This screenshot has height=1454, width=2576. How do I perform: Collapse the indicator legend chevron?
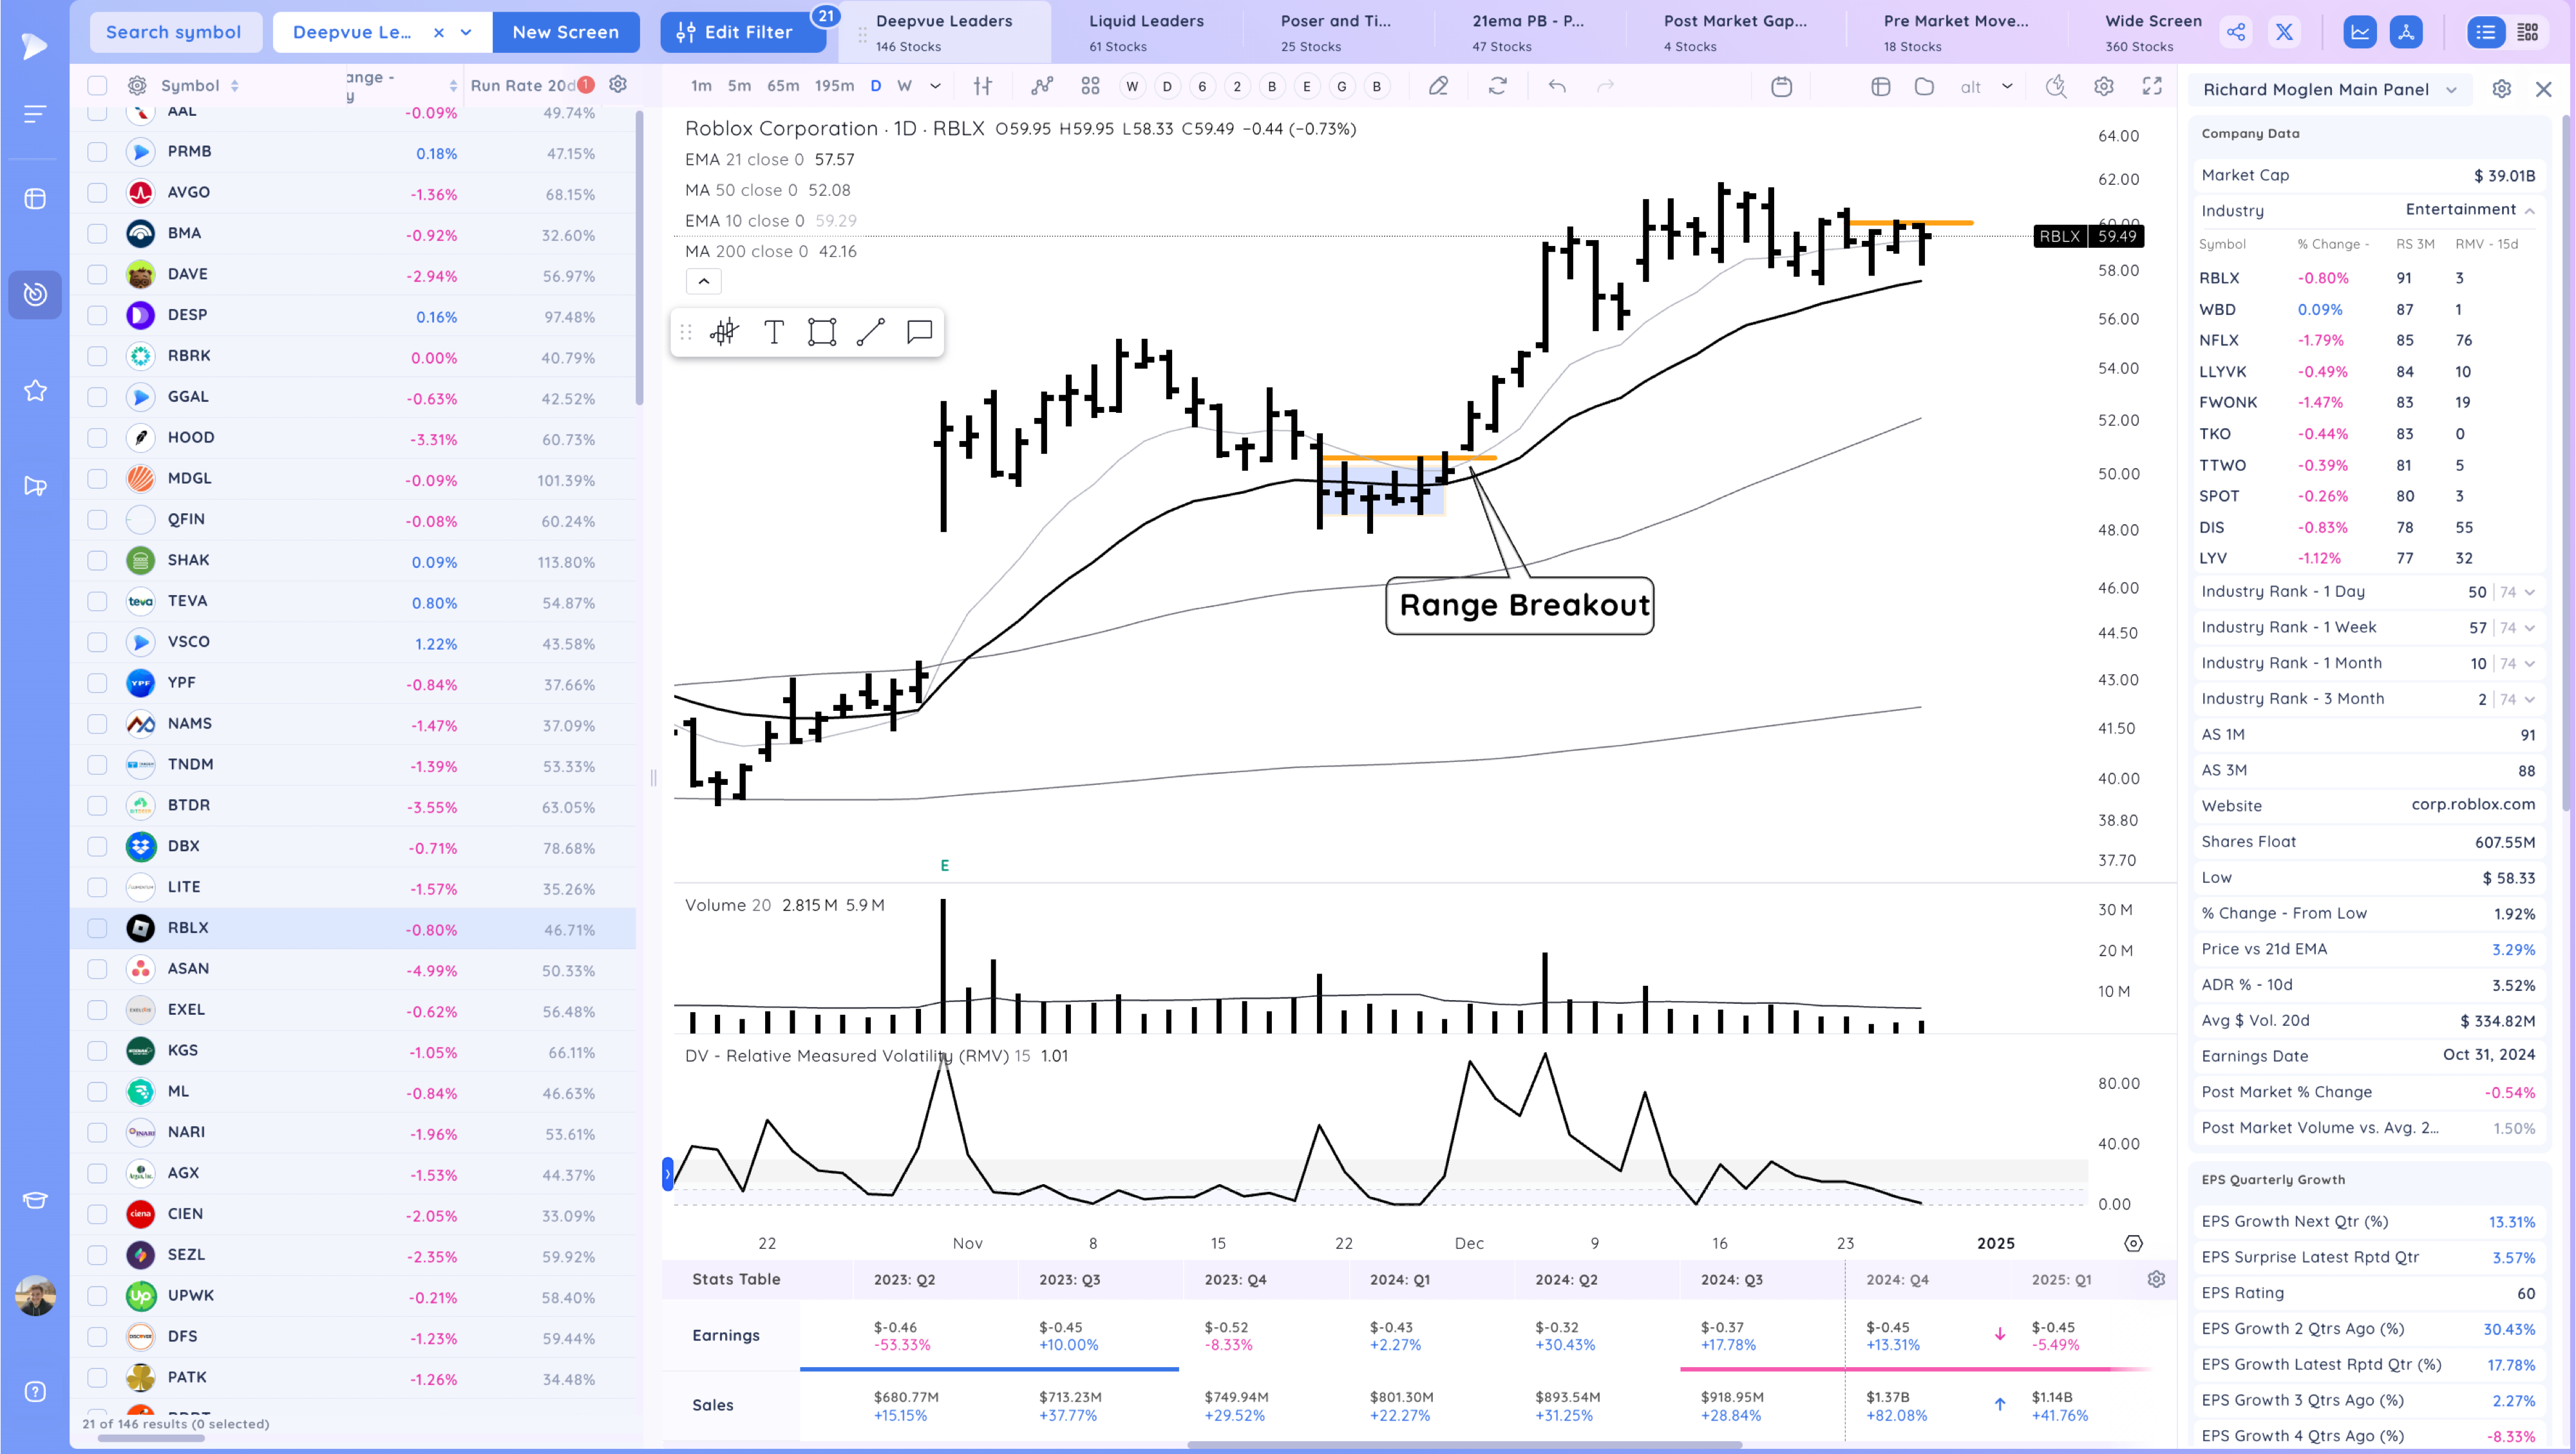coord(703,281)
